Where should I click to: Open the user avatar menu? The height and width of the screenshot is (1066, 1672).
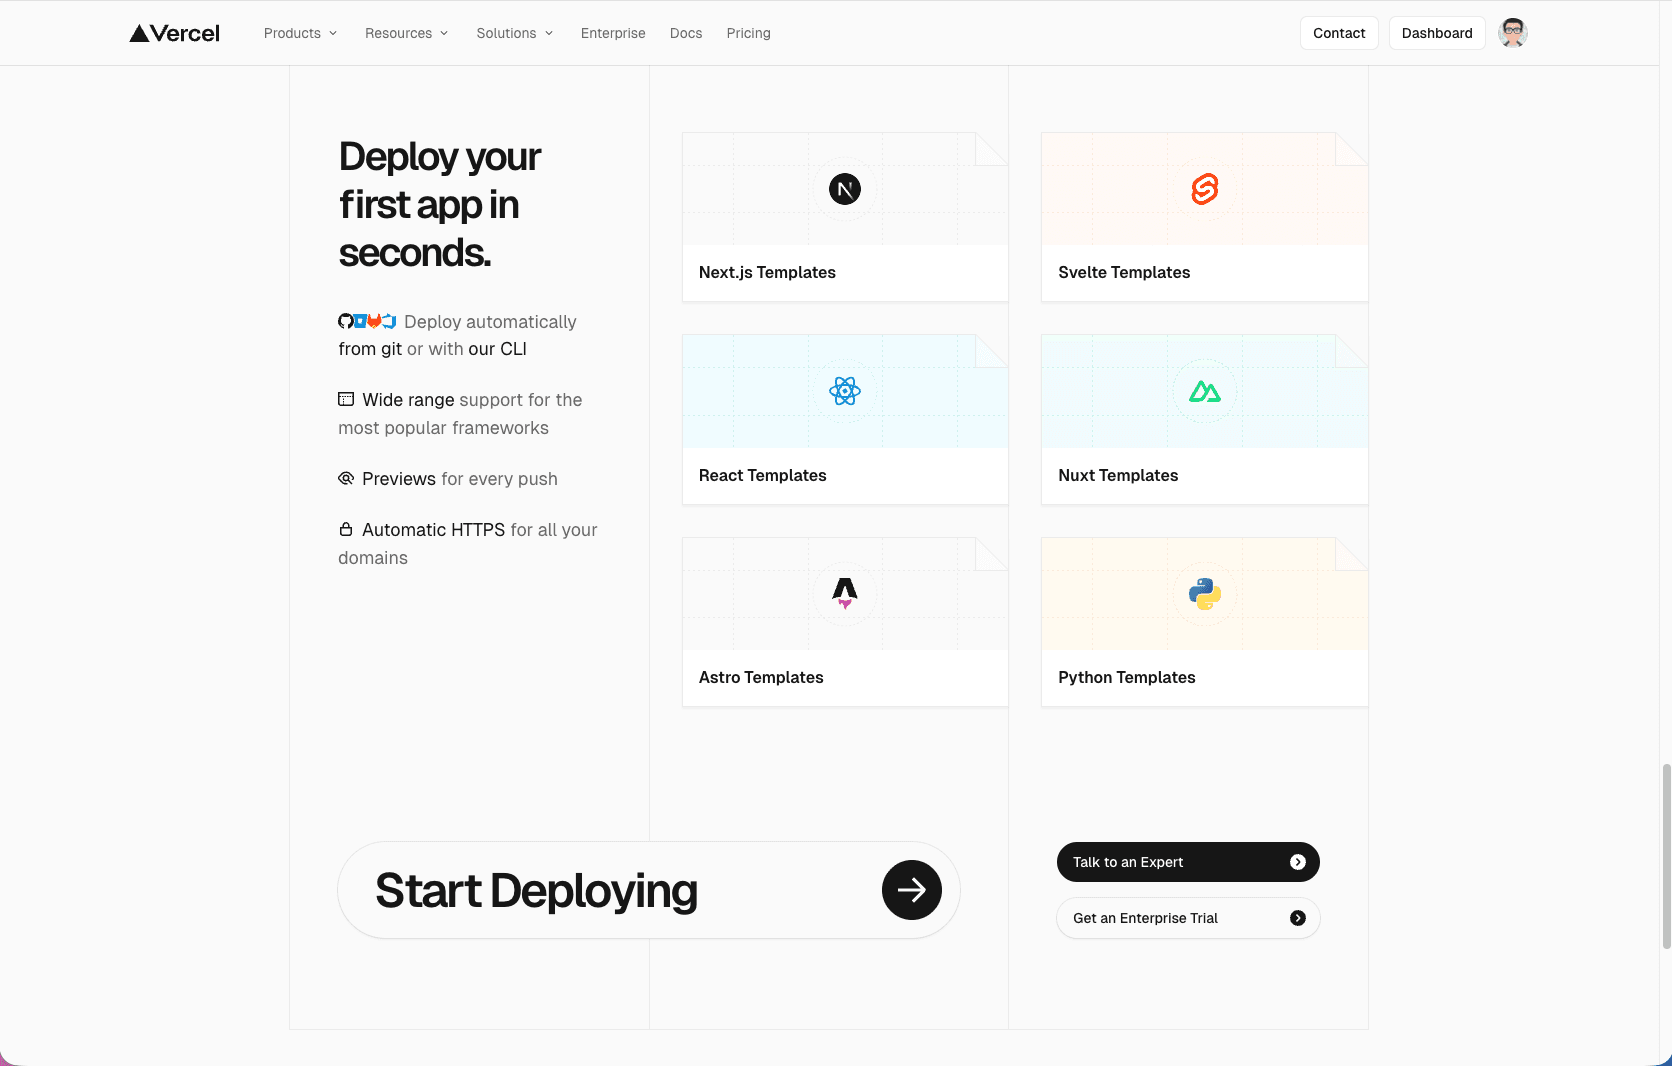1512,33
